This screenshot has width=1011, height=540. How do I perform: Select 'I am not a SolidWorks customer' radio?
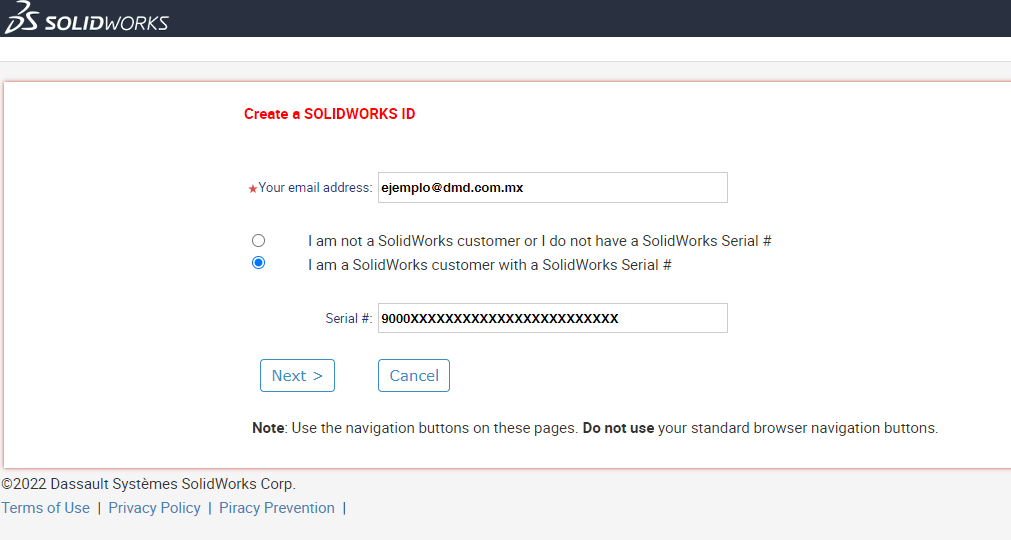point(259,240)
